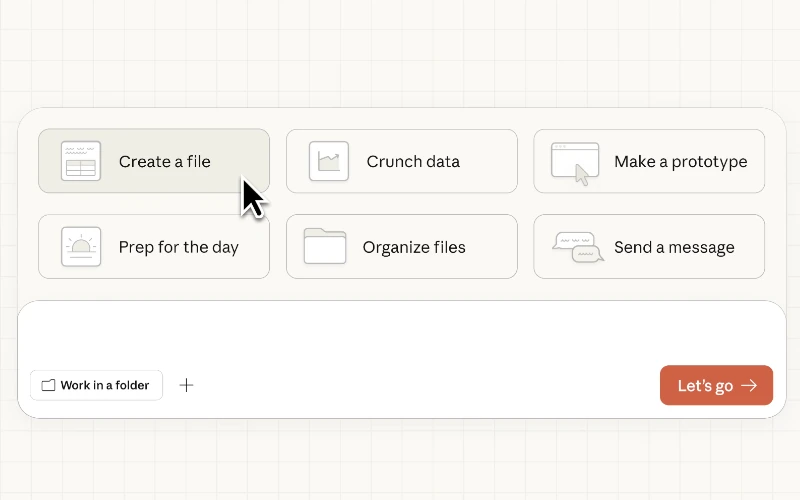Choose the "Crunch data" suggestion text
Screen dimensions: 800x500
[413, 161]
